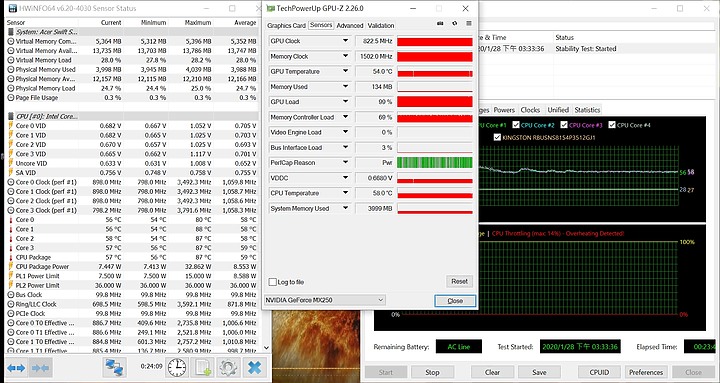Click the CPU Package thermometer icon

11,257
